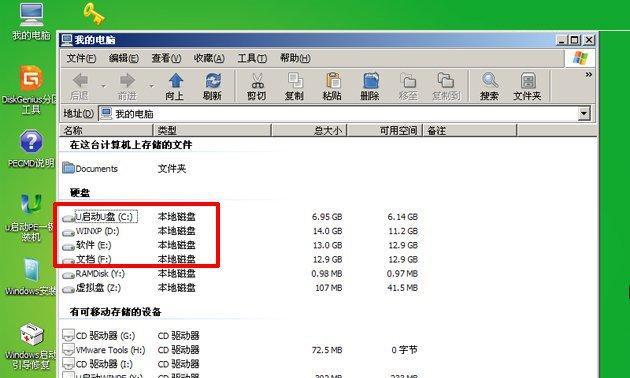Screen dimensions: 630x378
Task: Sort by the 可用空间 column header
Action: 385,131
